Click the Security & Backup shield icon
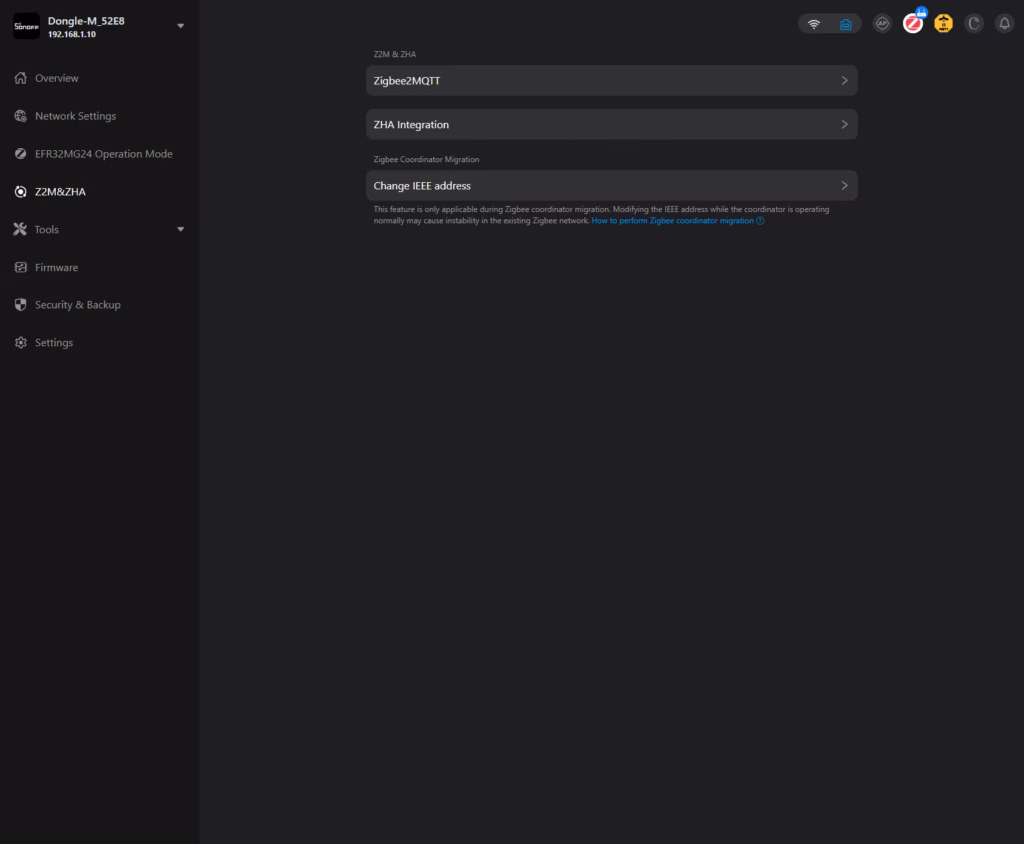This screenshot has height=844, width=1024. pyautogui.click(x=20, y=305)
